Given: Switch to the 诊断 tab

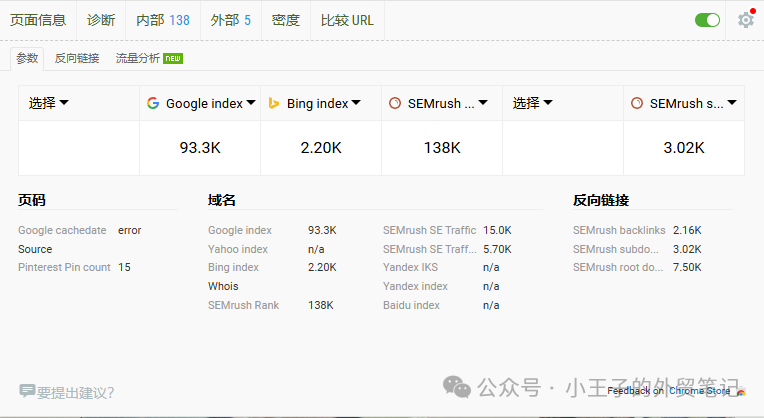Looking at the screenshot, I should [100, 20].
